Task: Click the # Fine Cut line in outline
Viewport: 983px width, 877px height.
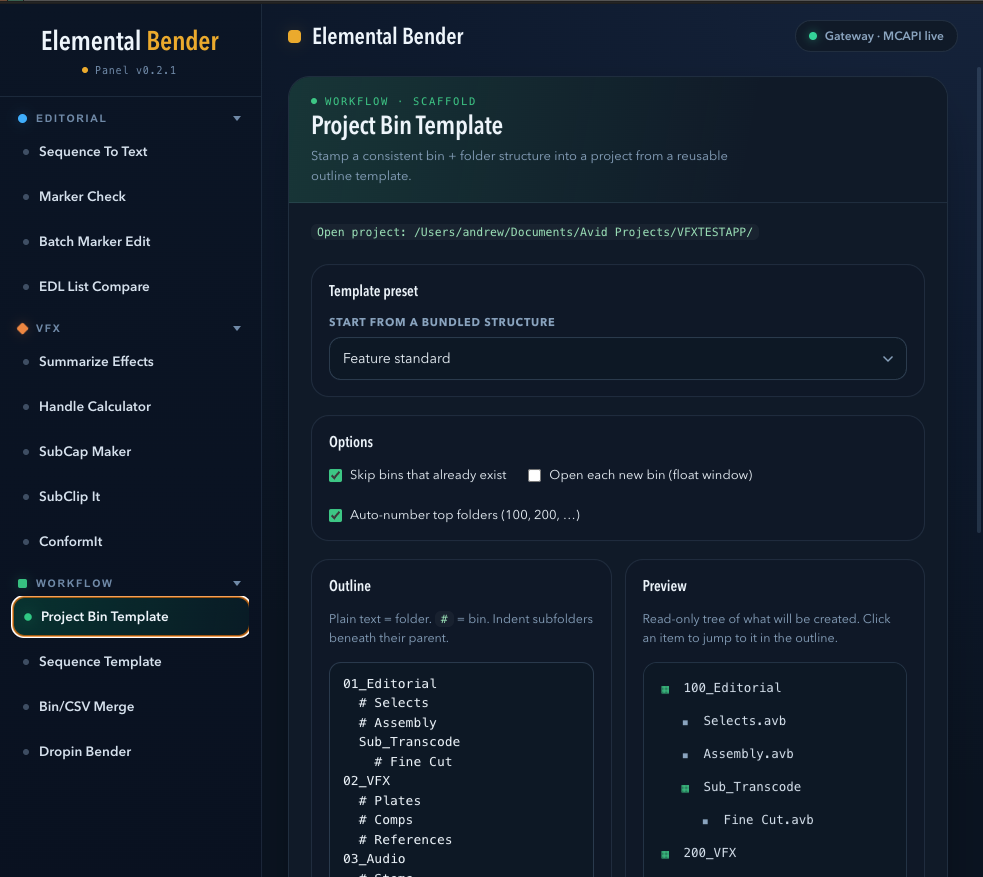Action: (x=413, y=762)
